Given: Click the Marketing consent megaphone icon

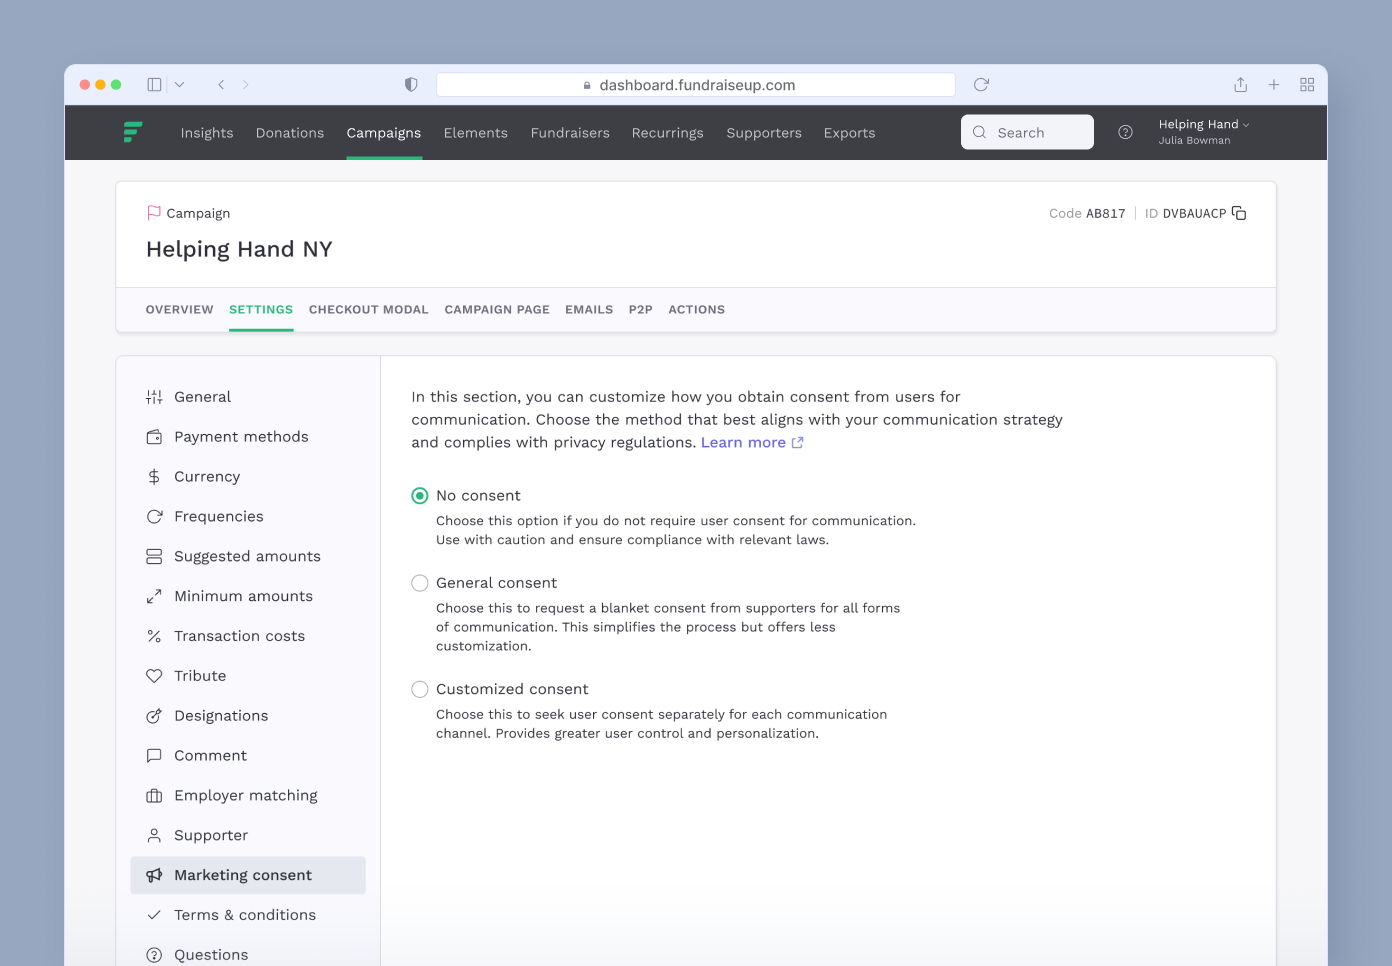Looking at the screenshot, I should pos(154,875).
